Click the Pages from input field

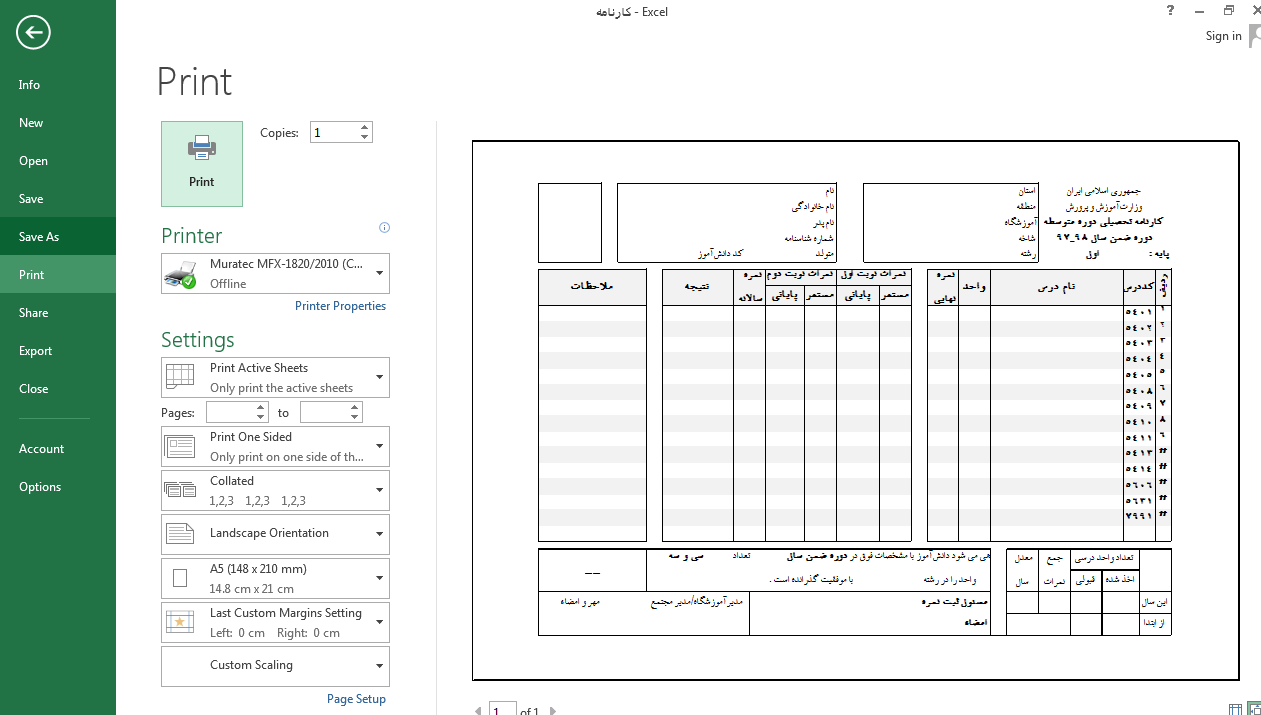[231, 412]
